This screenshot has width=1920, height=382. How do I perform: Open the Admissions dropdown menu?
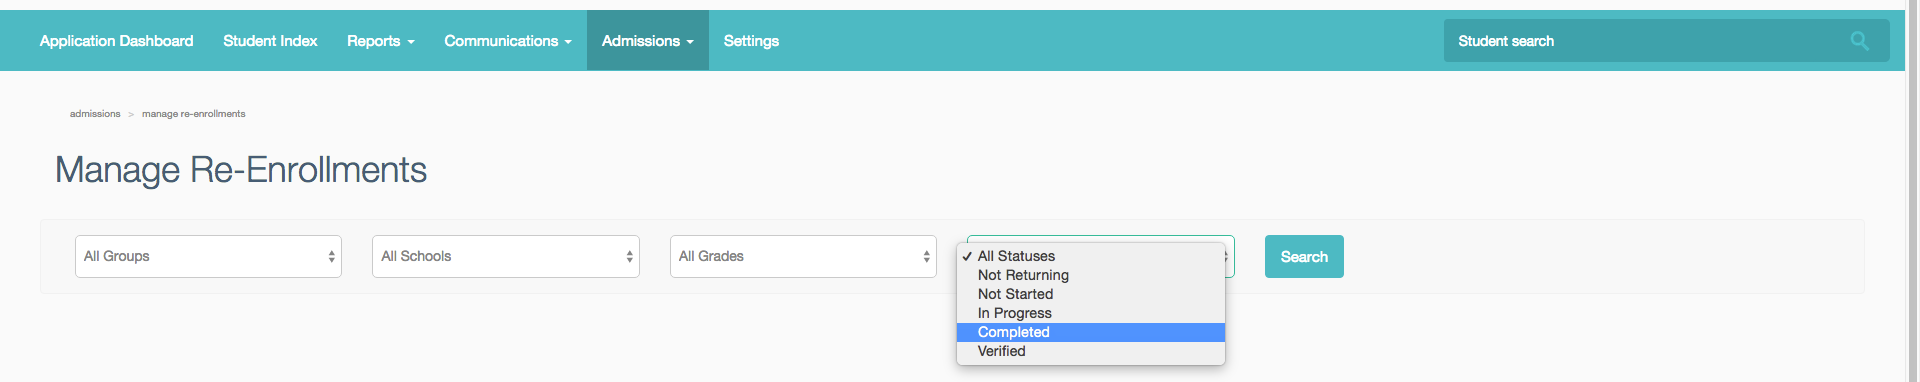[x=648, y=41]
